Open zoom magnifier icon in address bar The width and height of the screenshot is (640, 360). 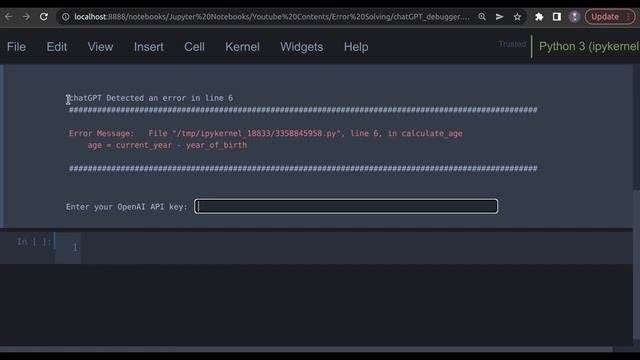[x=482, y=17]
